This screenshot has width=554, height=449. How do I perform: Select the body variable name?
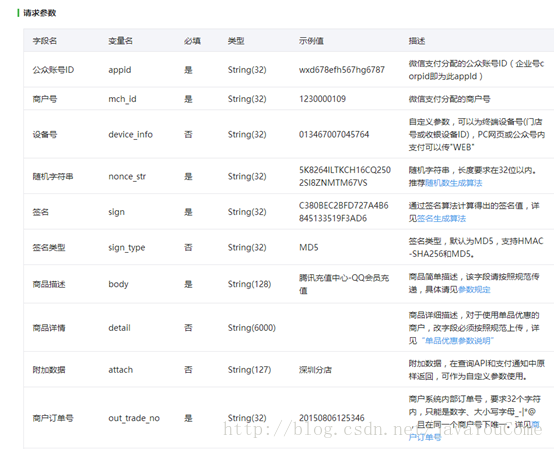(118, 284)
